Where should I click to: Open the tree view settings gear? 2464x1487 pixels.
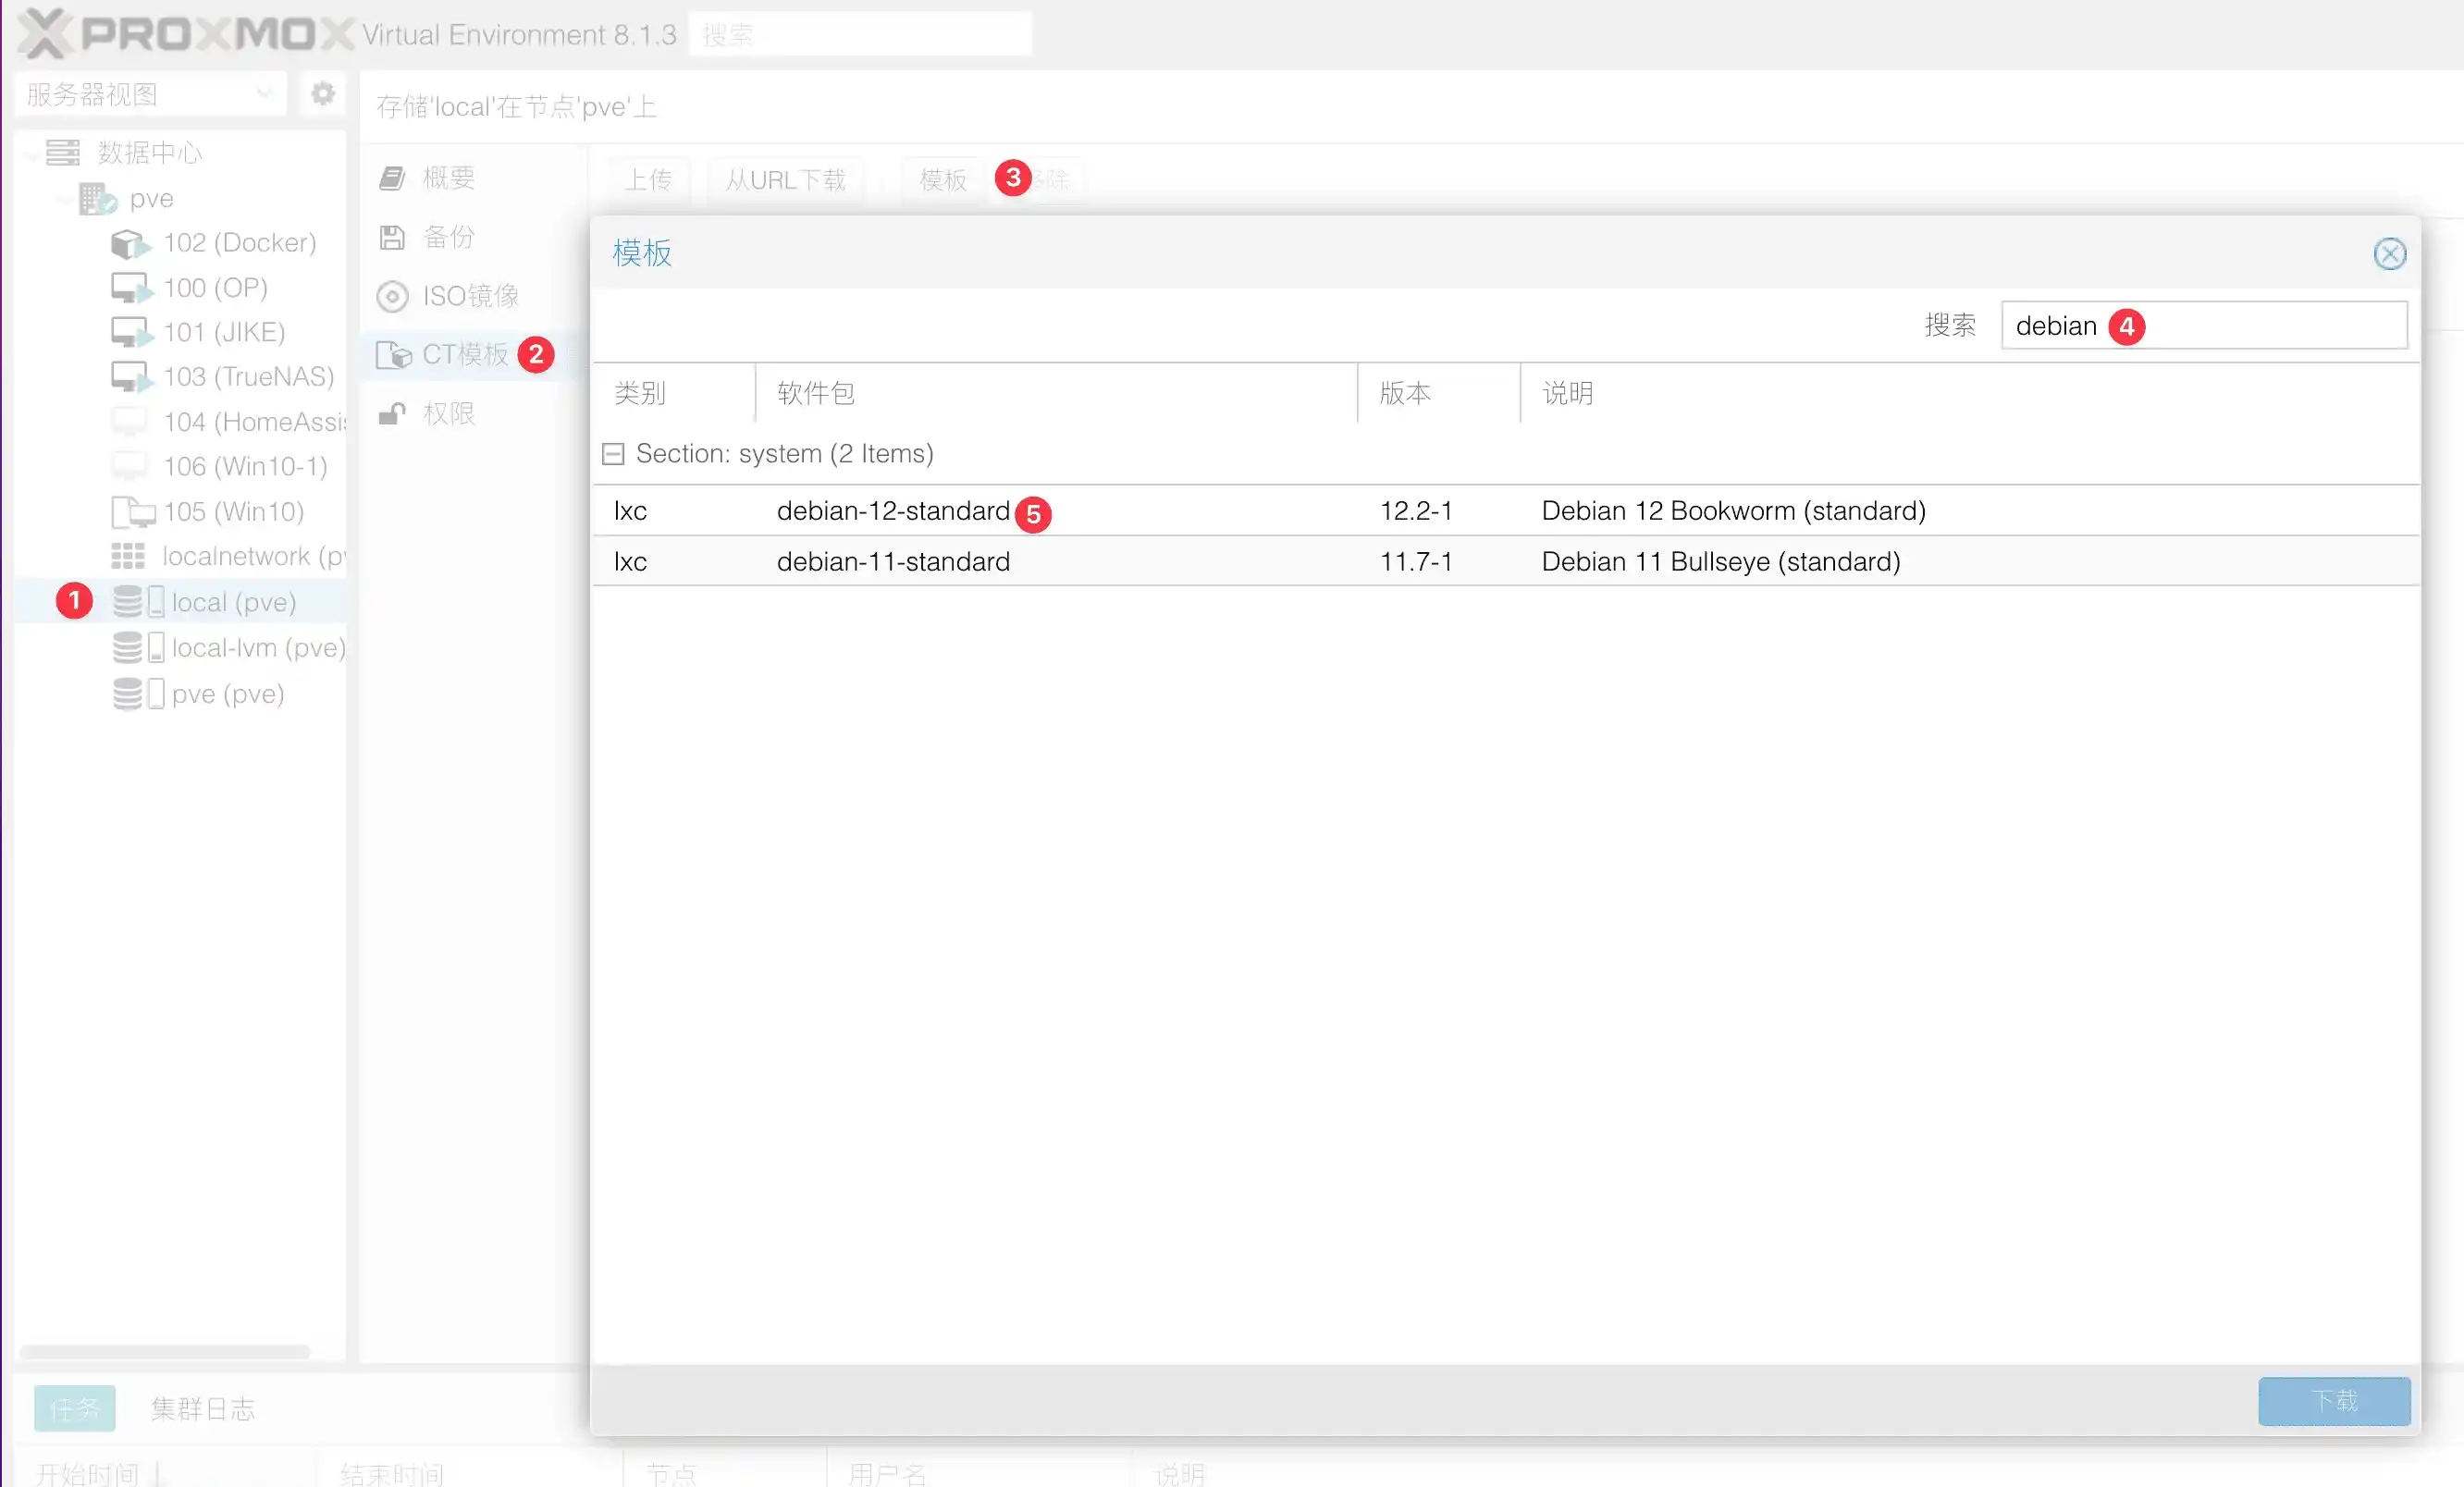click(322, 94)
